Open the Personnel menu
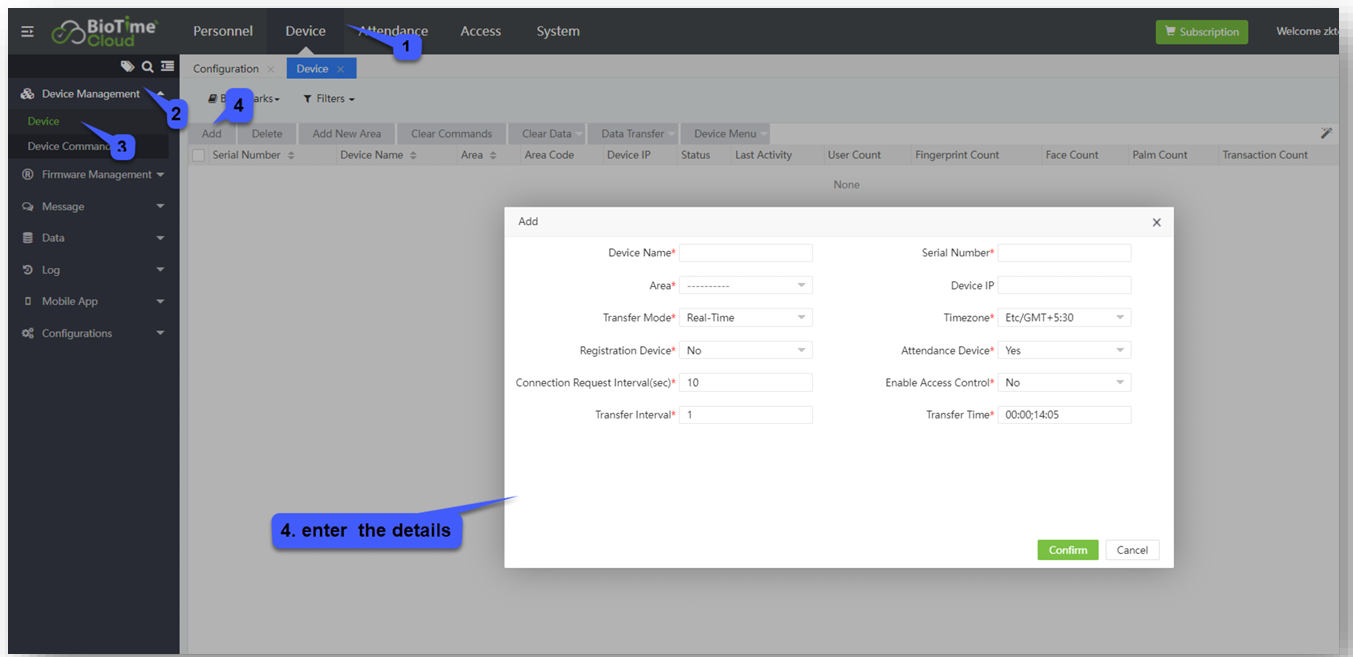Viewport: 1353px width, 657px height. (223, 31)
